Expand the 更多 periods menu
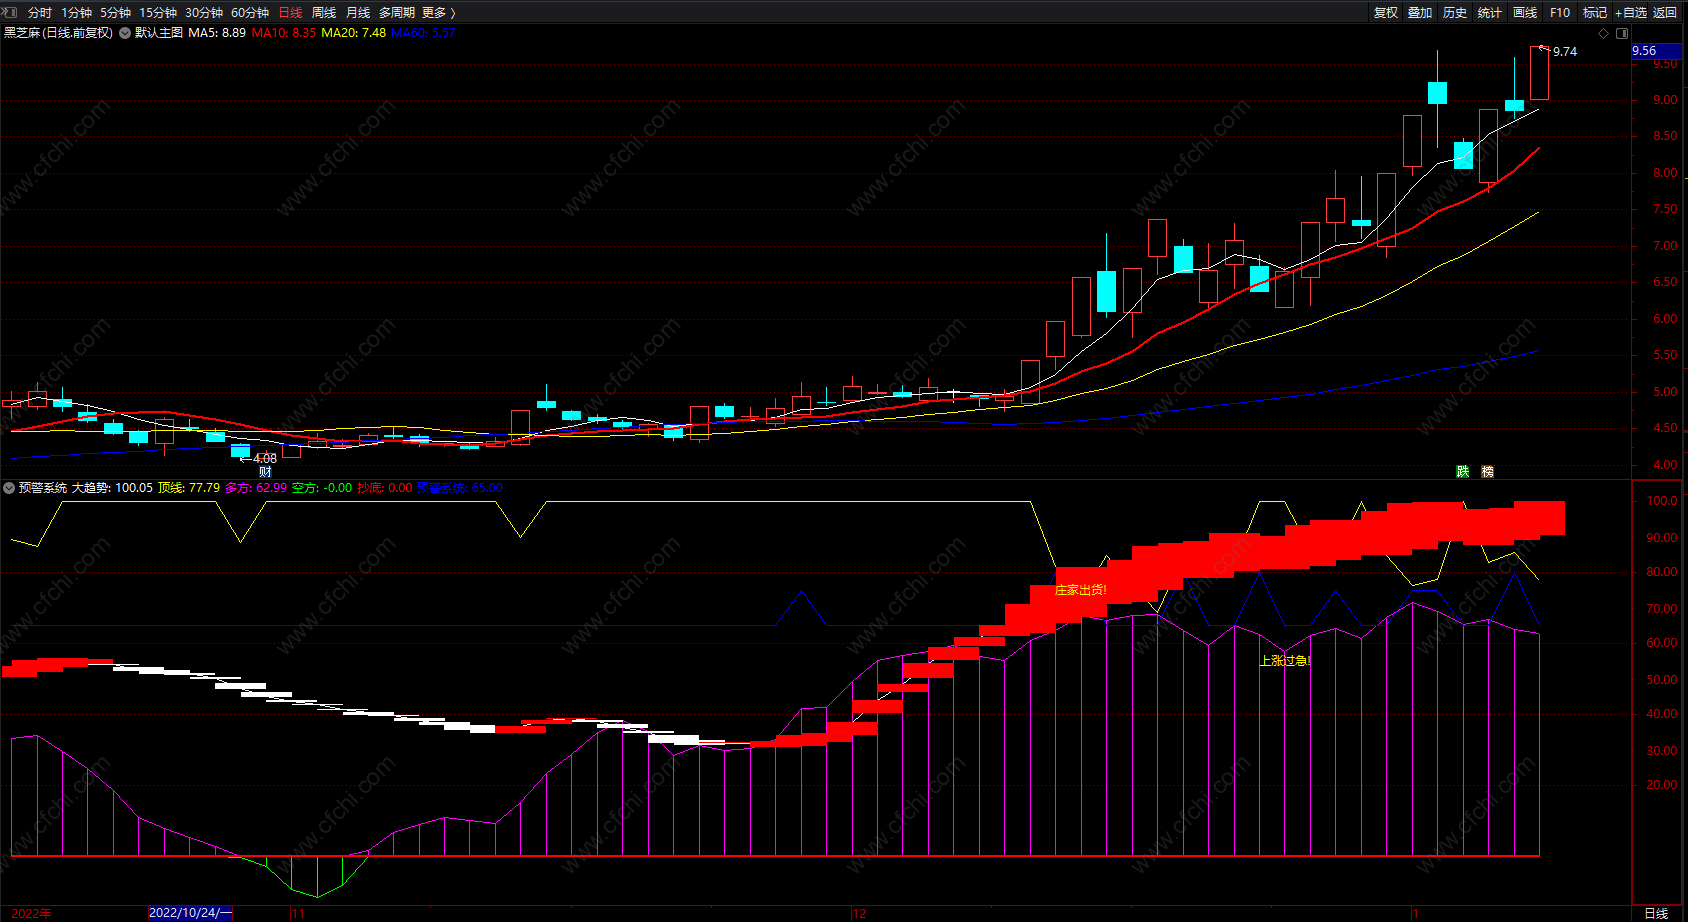The height and width of the screenshot is (922, 1688). pyautogui.click(x=439, y=13)
